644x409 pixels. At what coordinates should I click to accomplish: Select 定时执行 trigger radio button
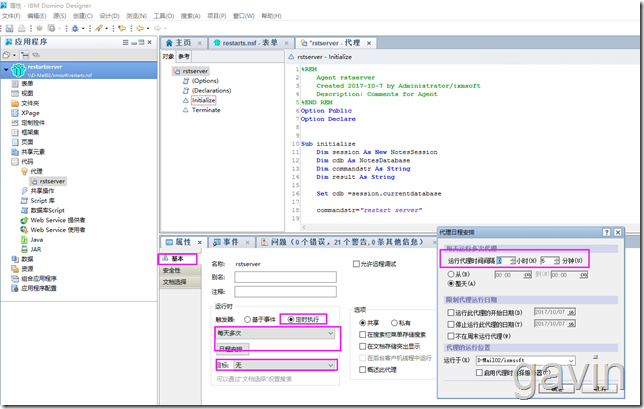tap(291, 319)
